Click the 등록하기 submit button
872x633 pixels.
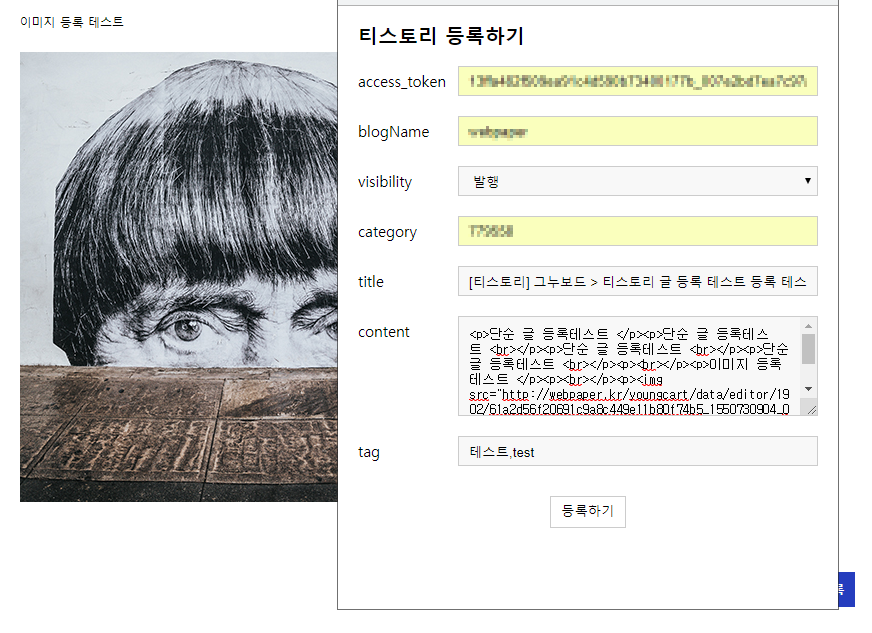click(588, 511)
